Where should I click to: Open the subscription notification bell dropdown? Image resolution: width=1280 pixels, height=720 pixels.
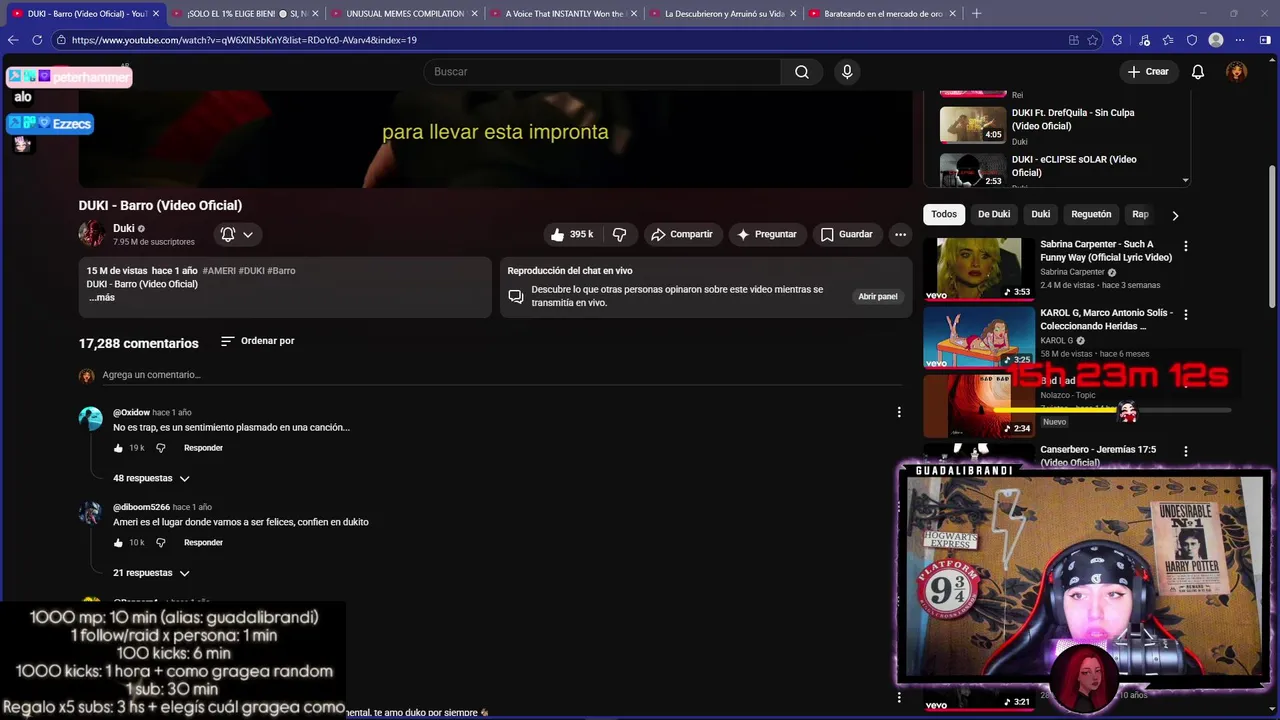[237, 234]
